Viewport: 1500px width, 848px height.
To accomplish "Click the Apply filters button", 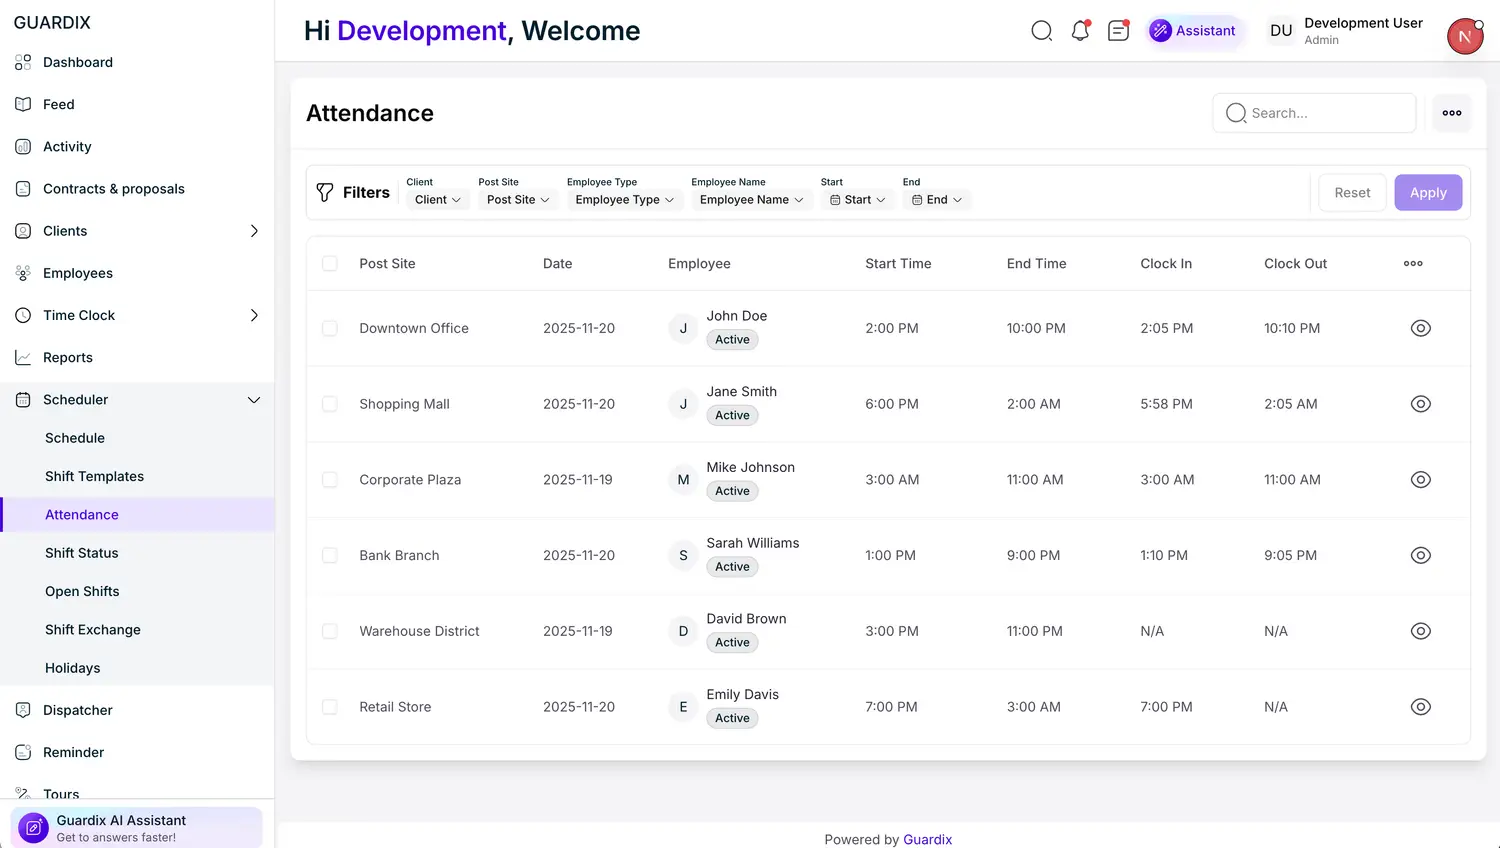I will (x=1427, y=193).
